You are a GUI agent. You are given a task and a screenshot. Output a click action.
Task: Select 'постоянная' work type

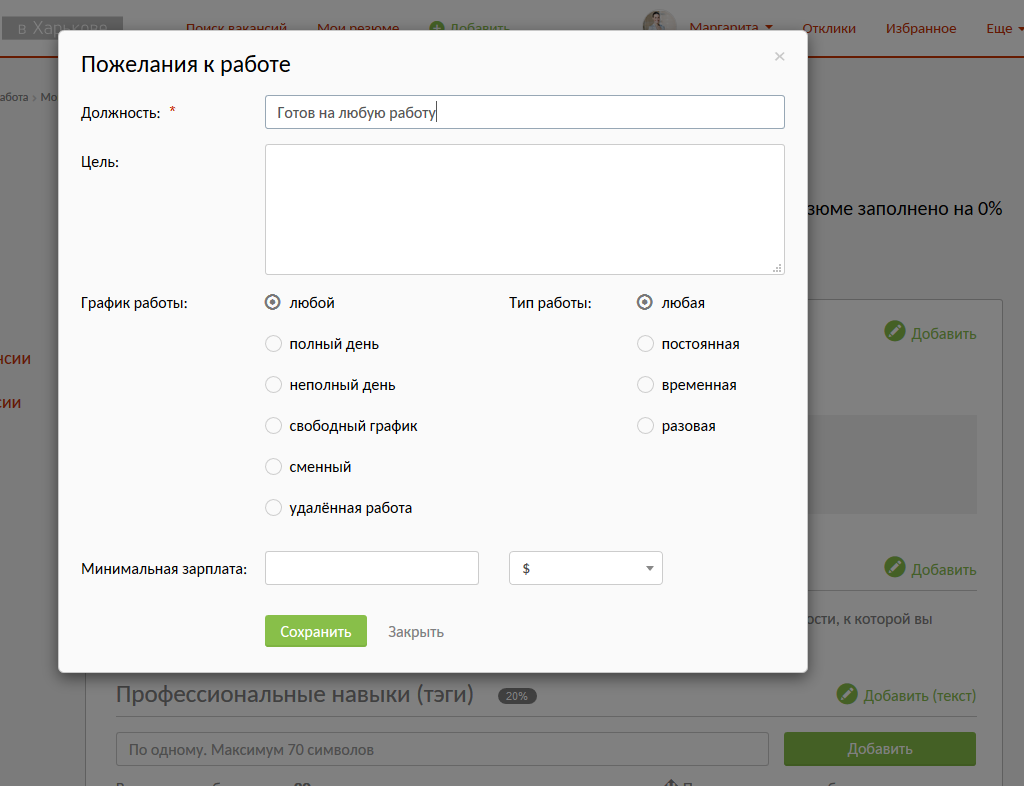tap(645, 344)
